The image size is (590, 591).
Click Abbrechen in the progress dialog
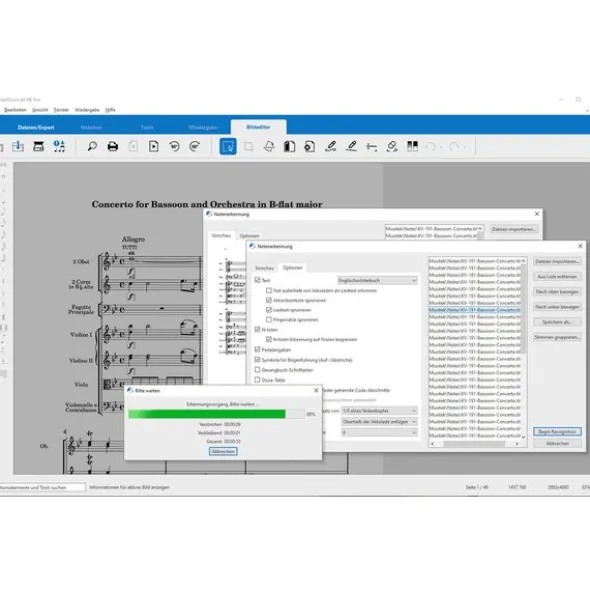click(223, 451)
